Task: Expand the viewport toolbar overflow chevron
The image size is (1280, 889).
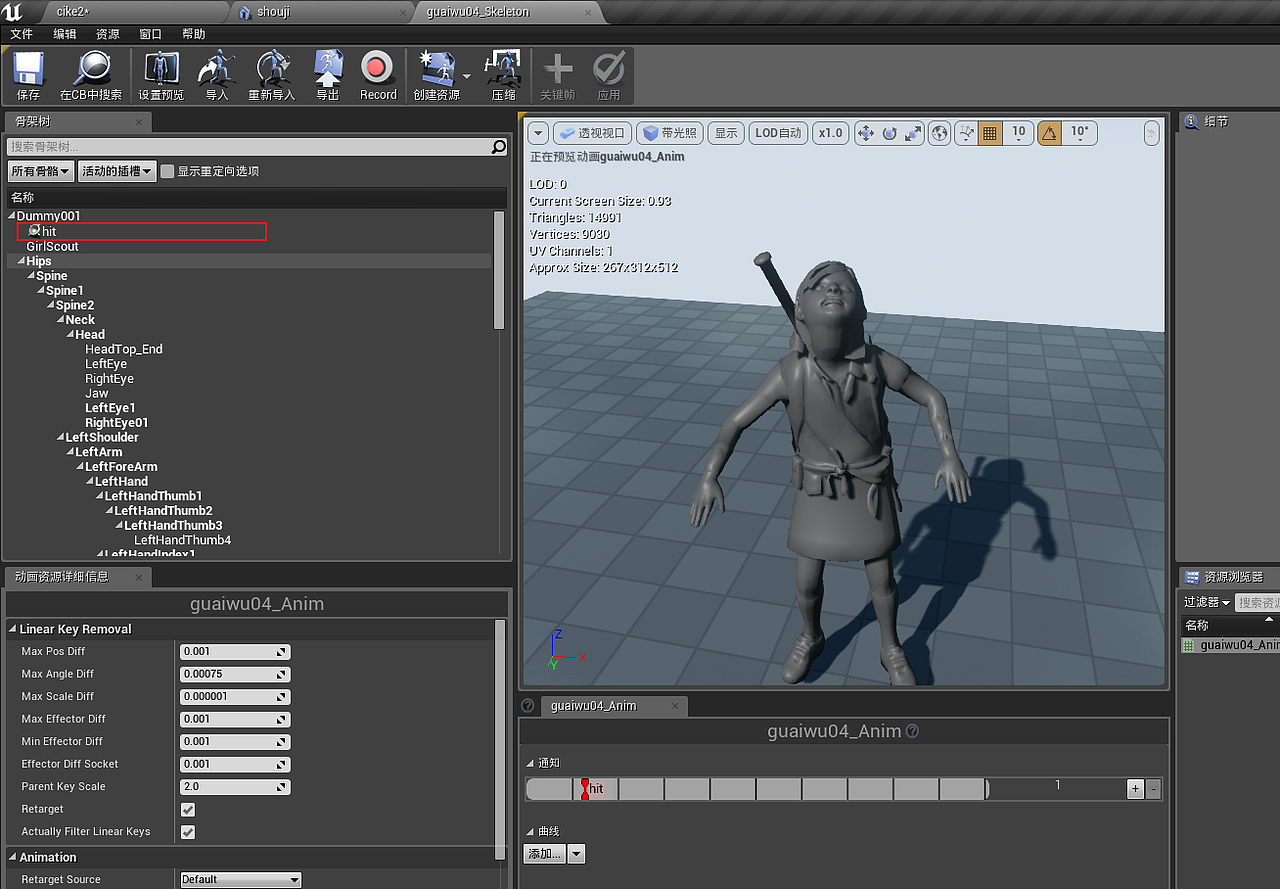Action: [1152, 133]
